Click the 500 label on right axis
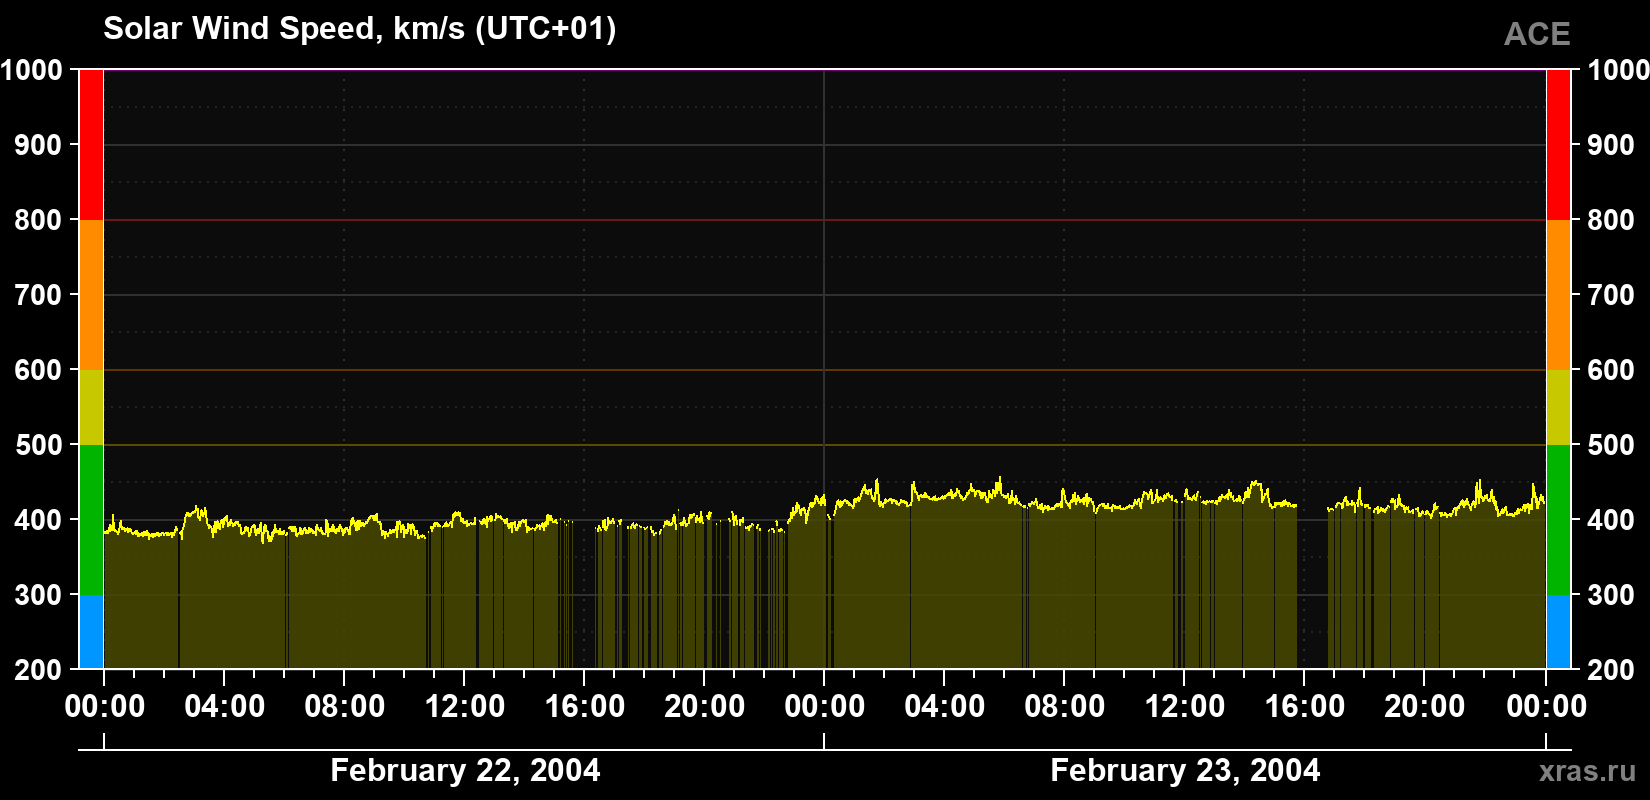Screen dimensions: 1650x800 [1611, 445]
